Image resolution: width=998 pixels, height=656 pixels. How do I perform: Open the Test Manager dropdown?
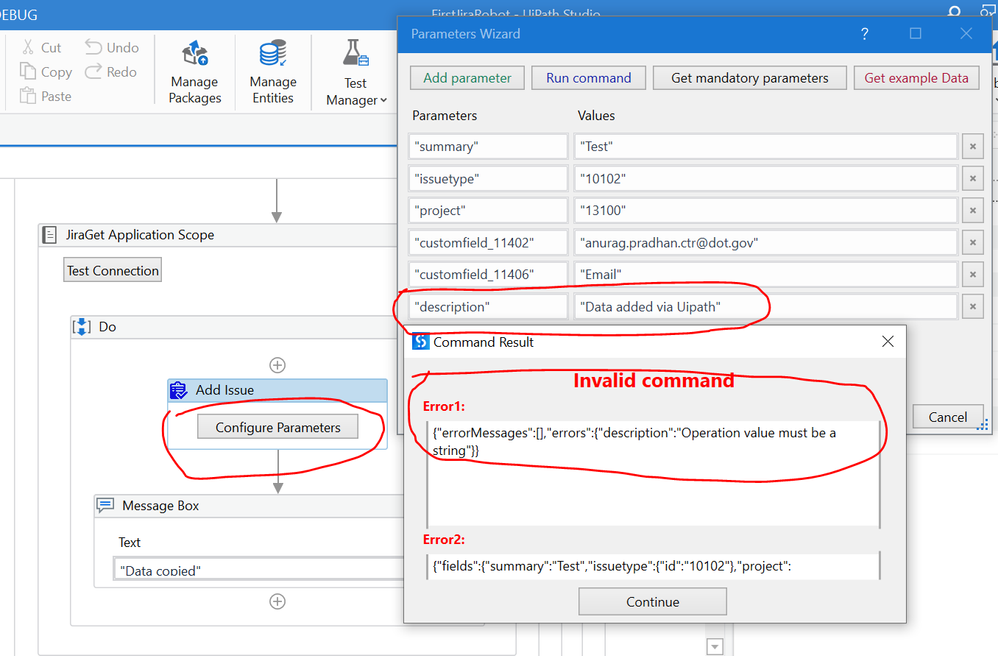356,73
